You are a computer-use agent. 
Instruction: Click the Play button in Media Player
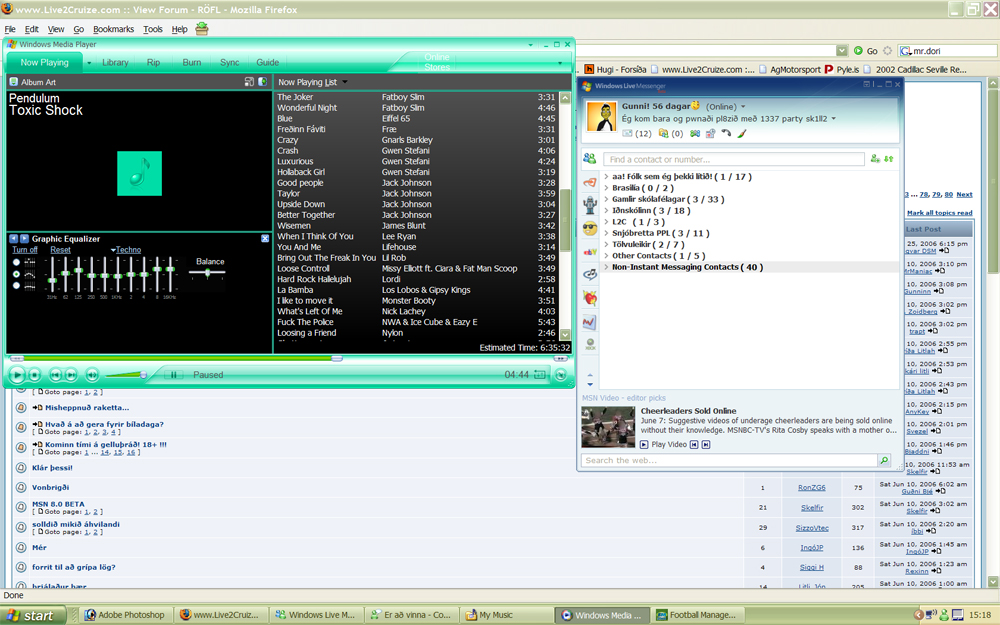17,375
